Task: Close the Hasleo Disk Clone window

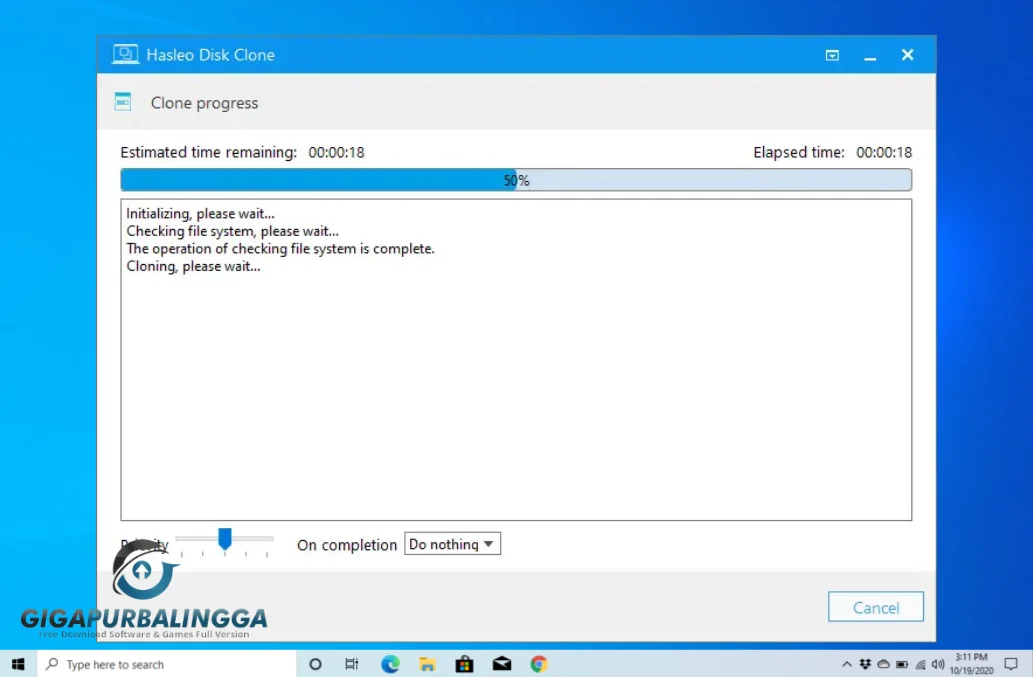Action: coord(907,55)
